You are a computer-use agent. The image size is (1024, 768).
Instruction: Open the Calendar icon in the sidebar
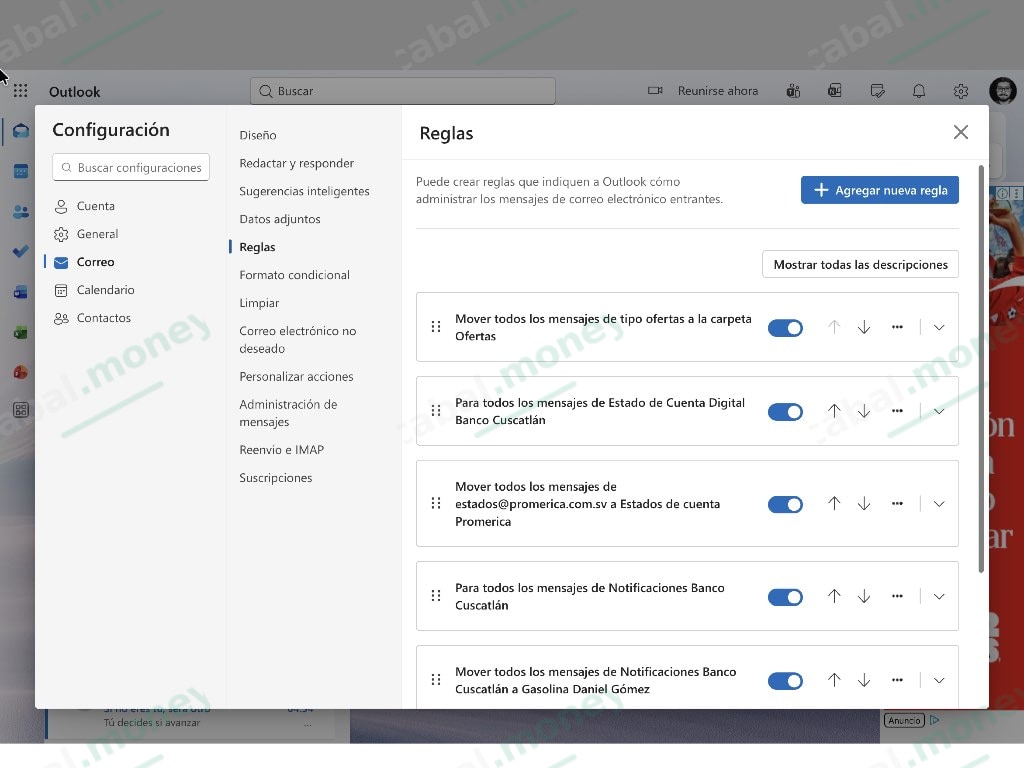click(x=20, y=170)
